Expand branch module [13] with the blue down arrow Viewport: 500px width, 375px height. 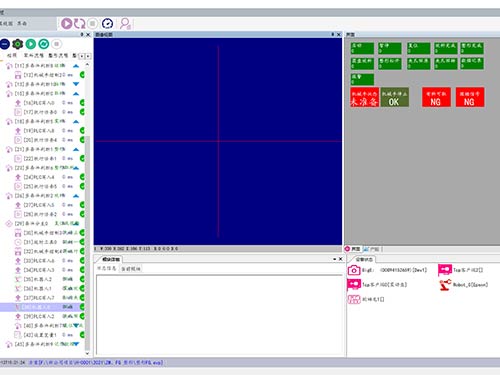tap(76, 84)
